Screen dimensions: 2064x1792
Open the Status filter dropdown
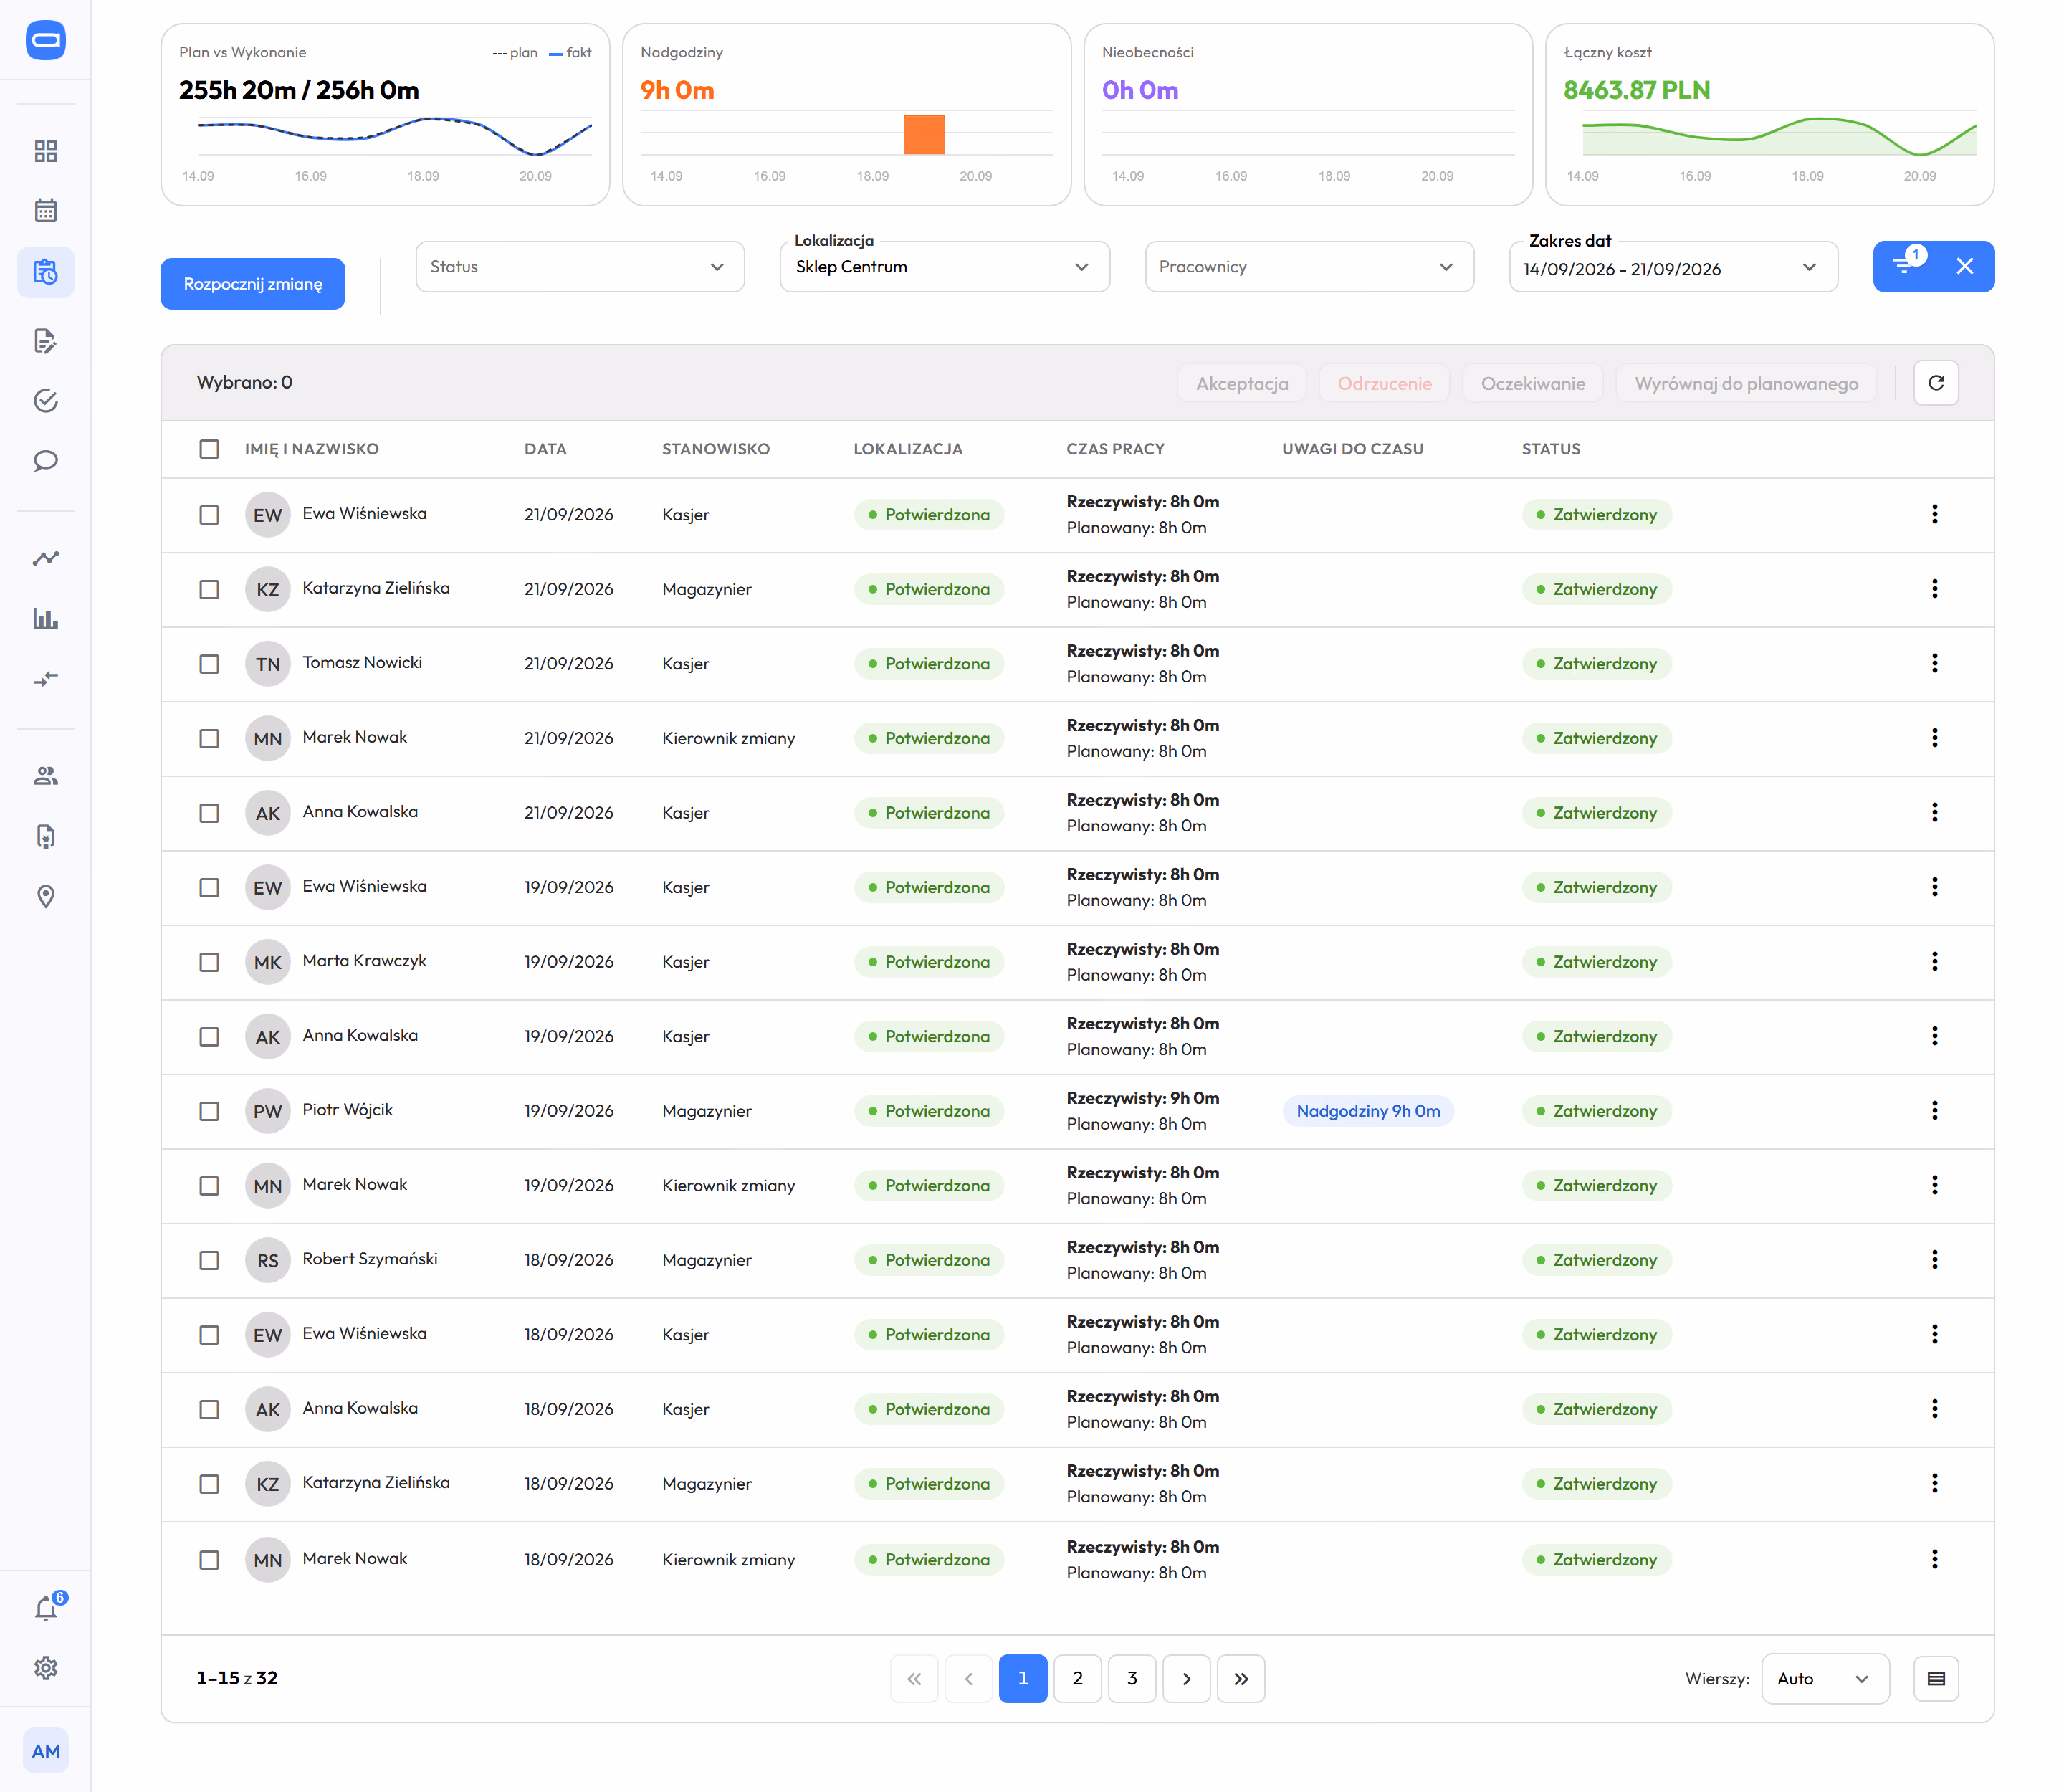pyautogui.click(x=580, y=267)
